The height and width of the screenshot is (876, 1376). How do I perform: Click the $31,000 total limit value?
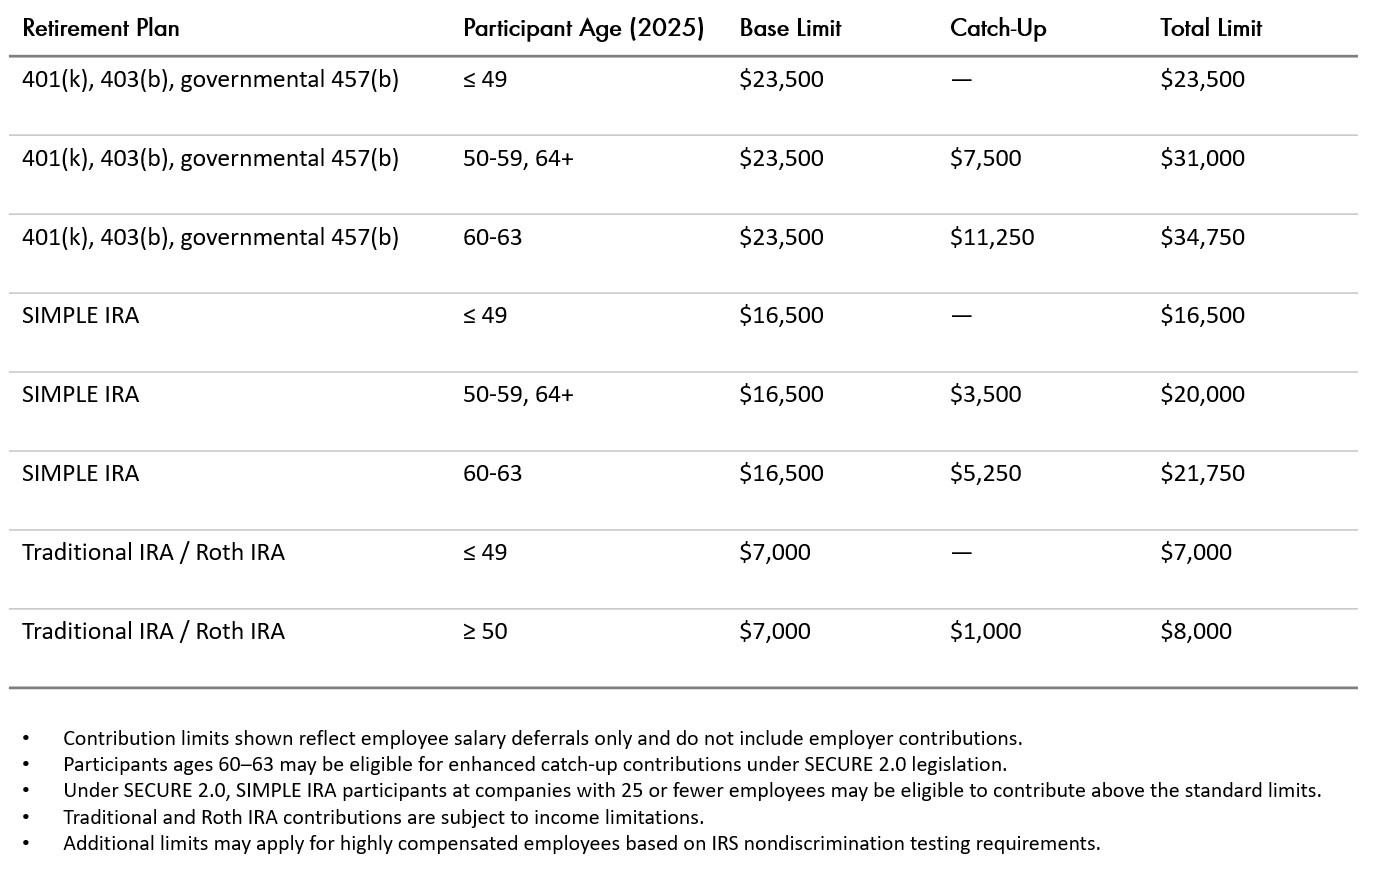(x=1202, y=158)
